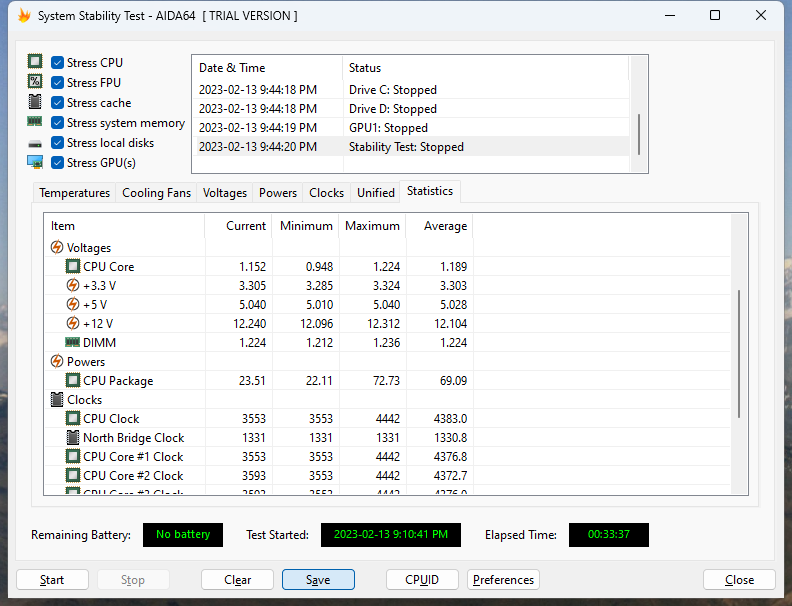This screenshot has width=792, height=606.
Task: Click the Status column header in log
Action: coord(485,68)
